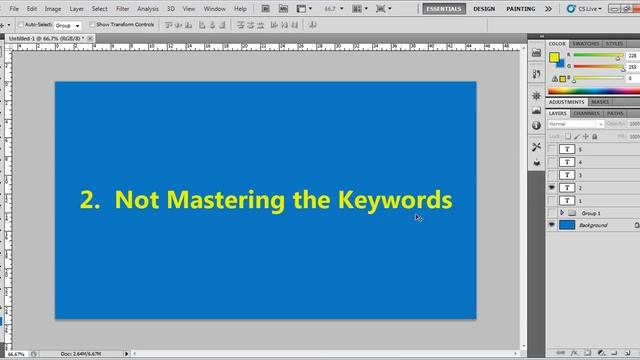Create new fill or adjustment layer
Viewport: 640px width, 360px height.
click(601, 353)
